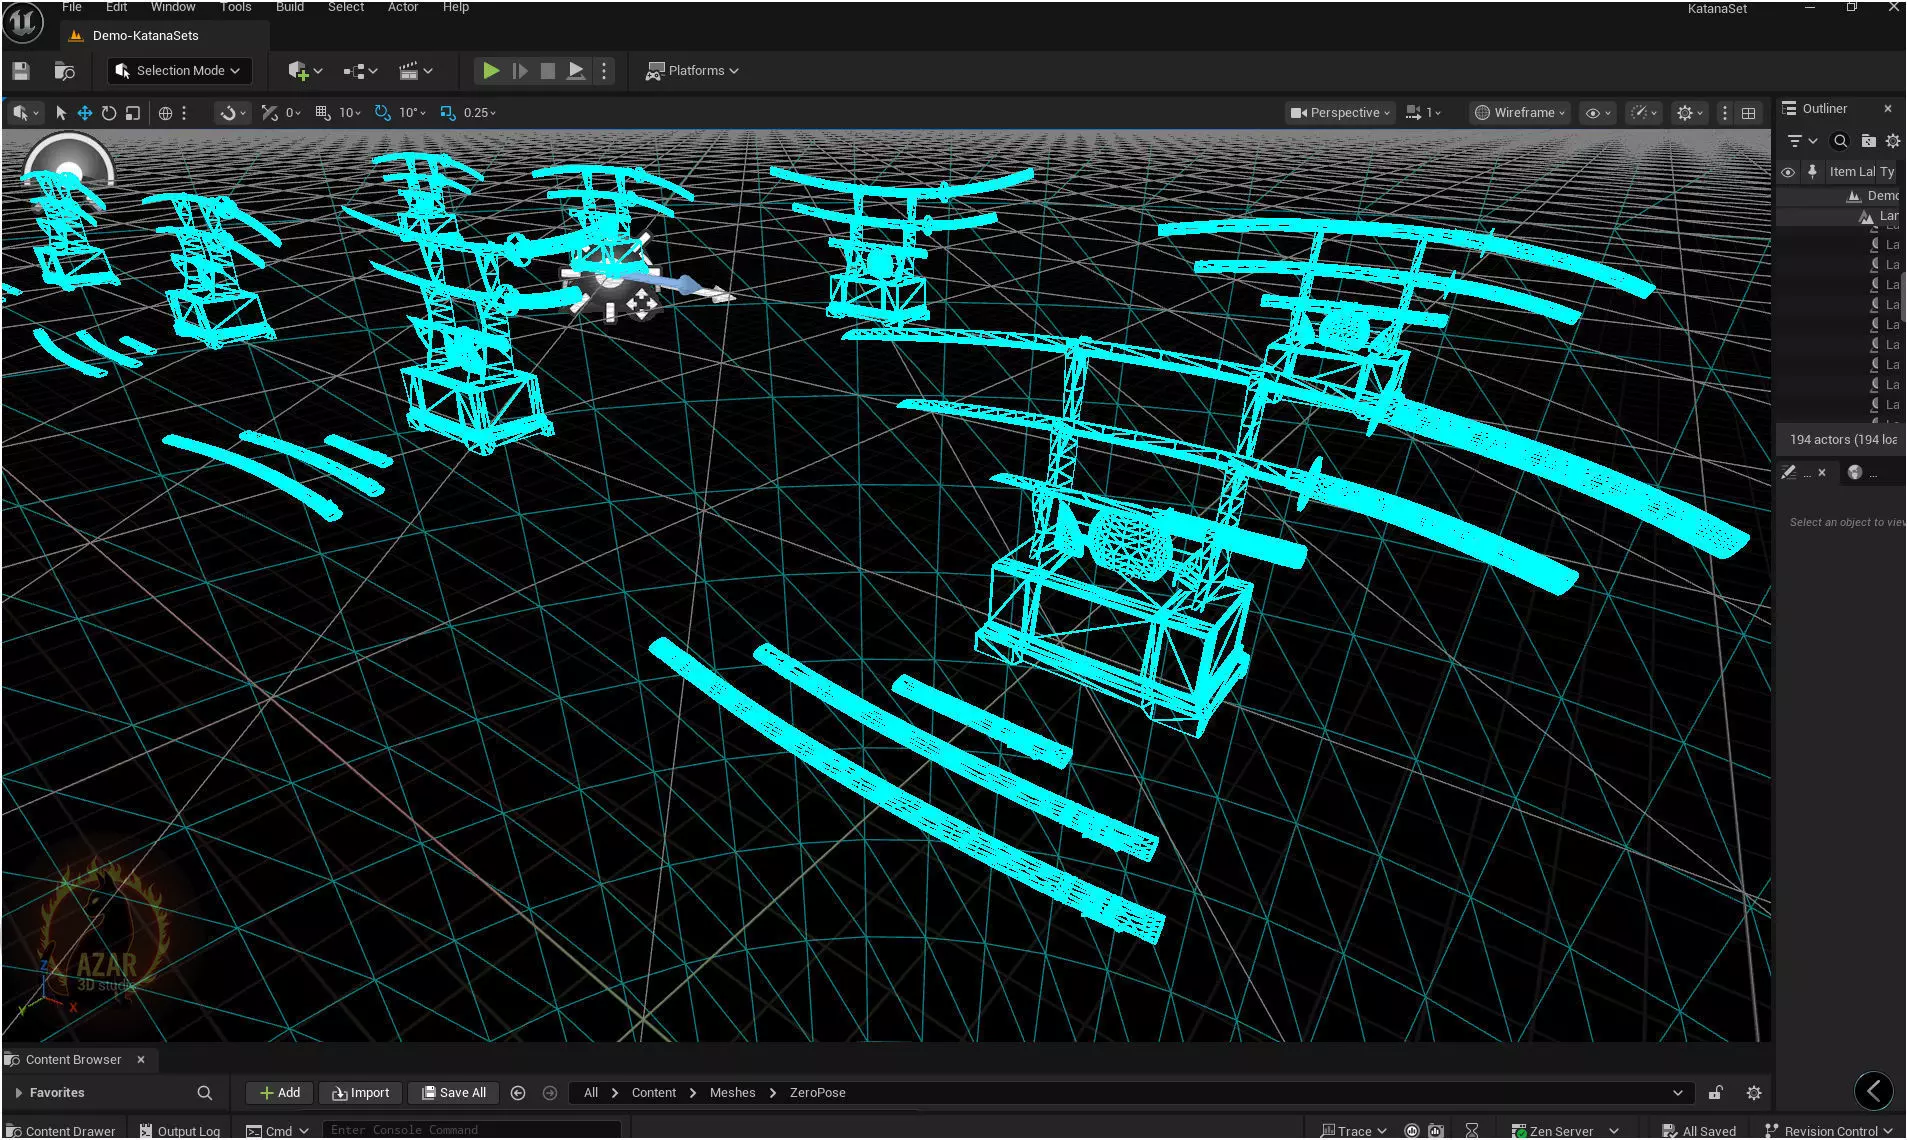Screen dimensions: 1907x1140
Task: Click the browse content folder icon
Action: click(x=64, y=71)
